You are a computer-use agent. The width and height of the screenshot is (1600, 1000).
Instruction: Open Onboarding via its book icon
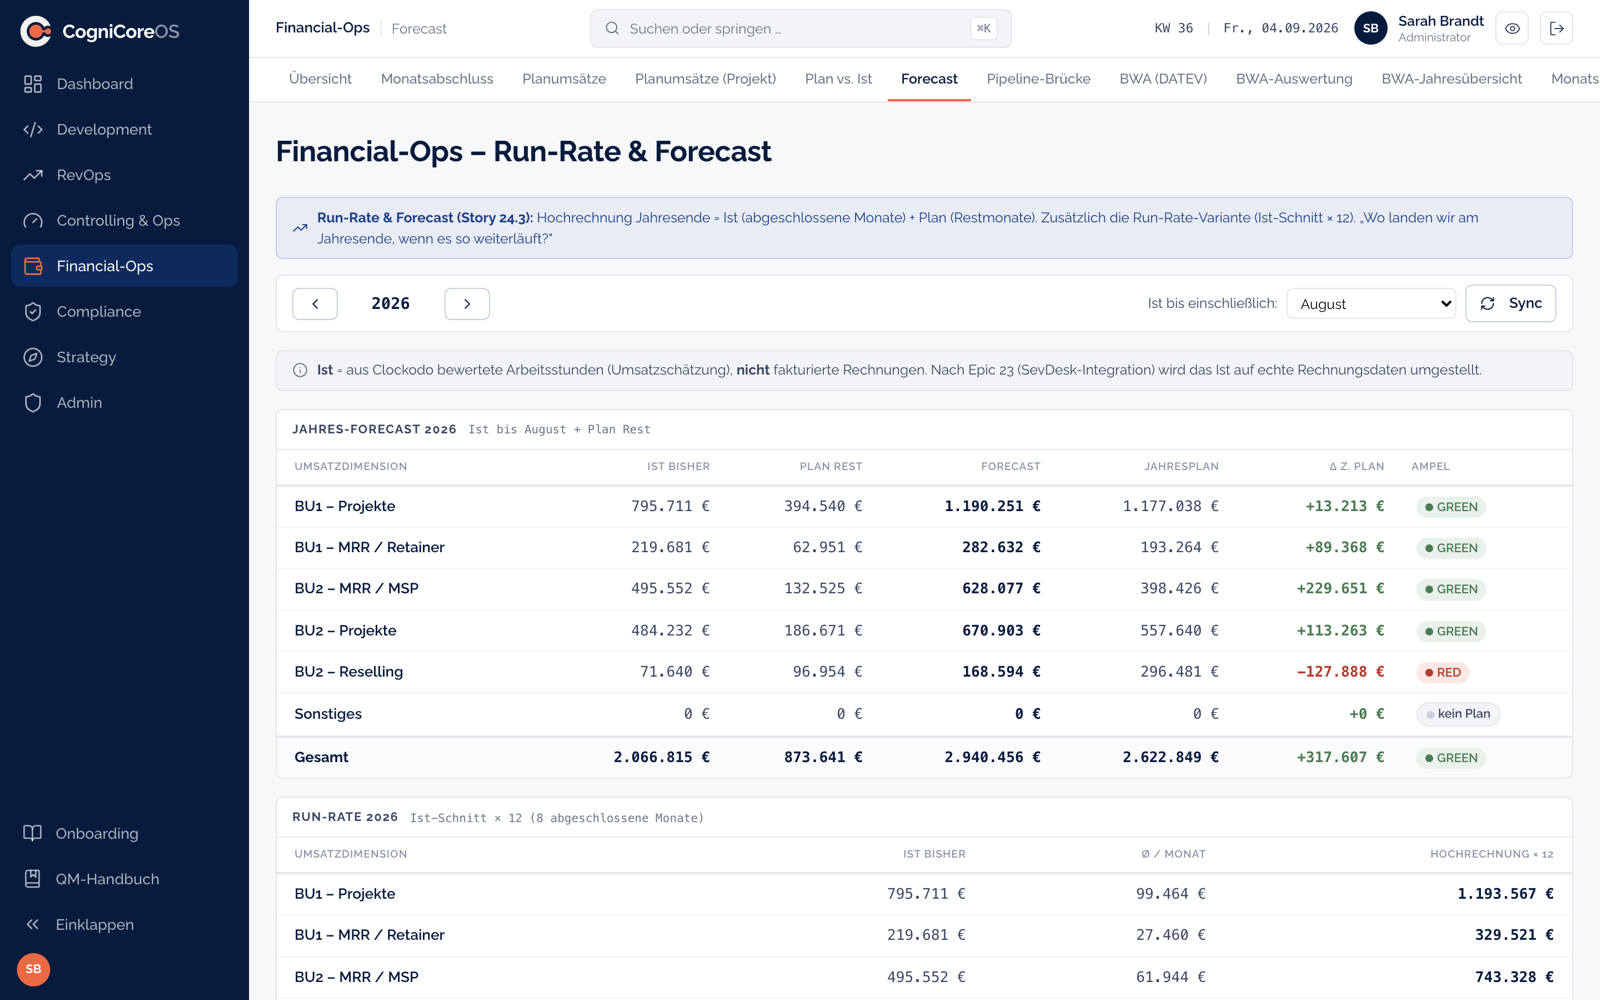(x=33, y=833)
